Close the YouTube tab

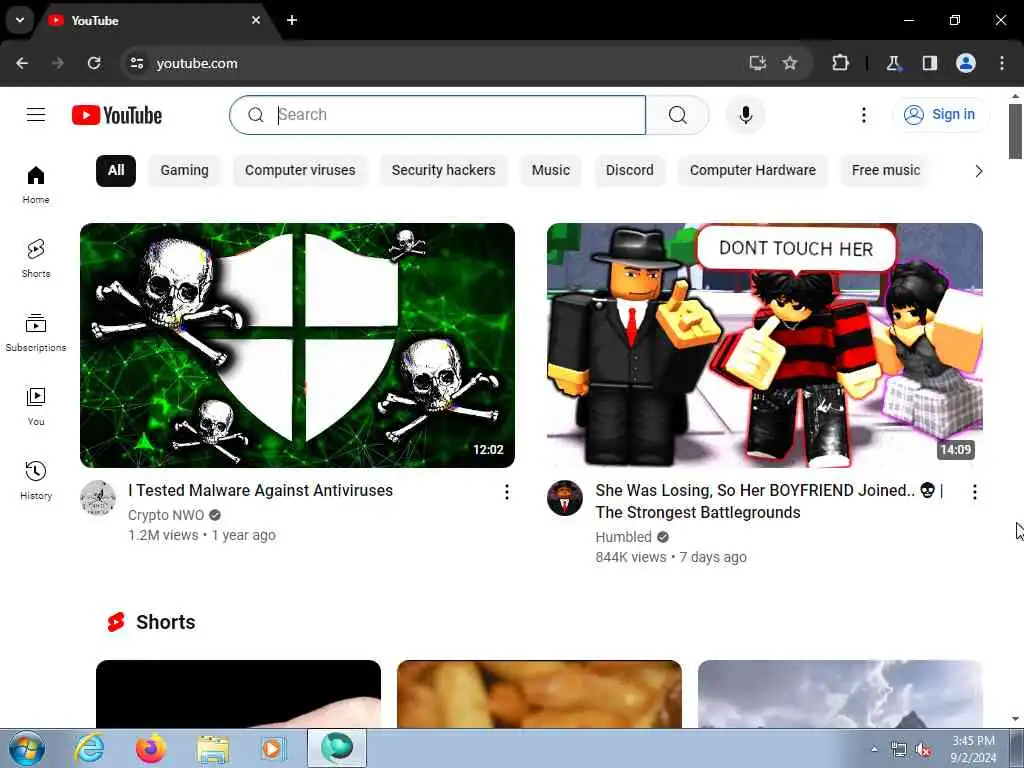(256, 20)
